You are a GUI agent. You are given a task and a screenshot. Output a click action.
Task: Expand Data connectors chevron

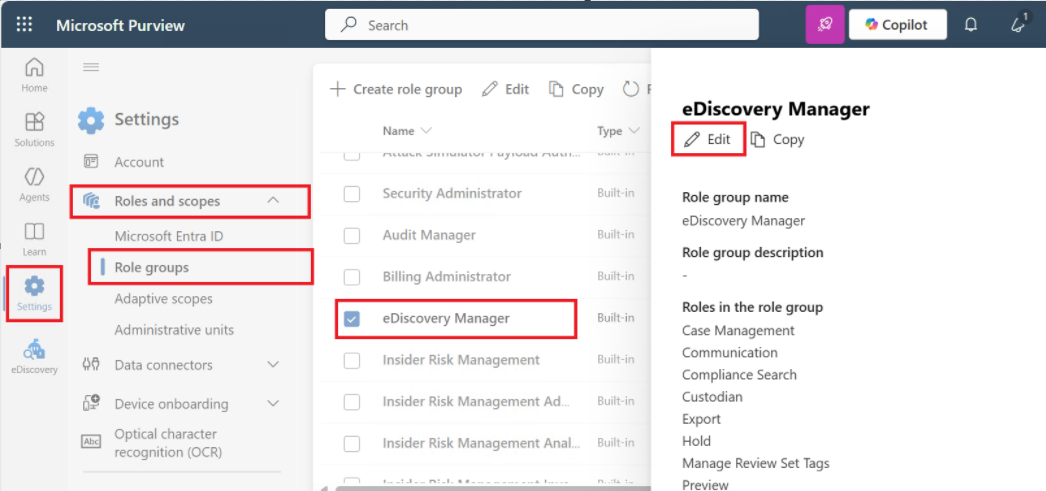coord(273,364)
